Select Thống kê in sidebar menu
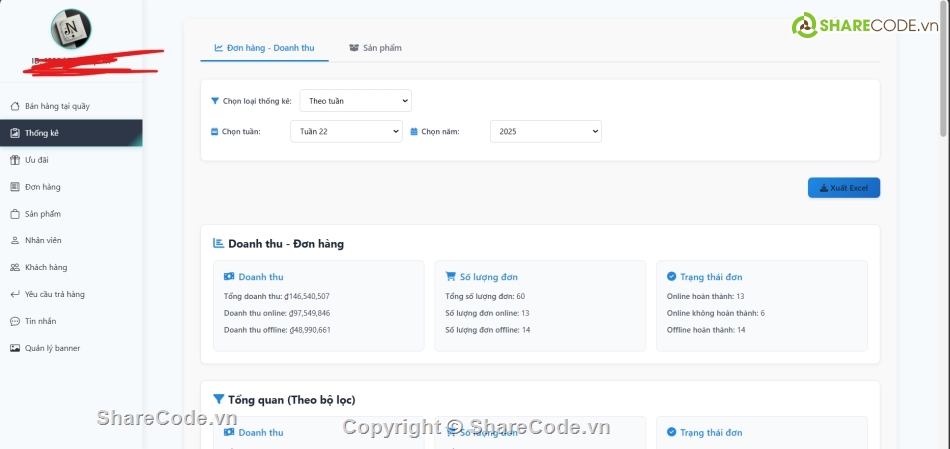 pos(71,133)
